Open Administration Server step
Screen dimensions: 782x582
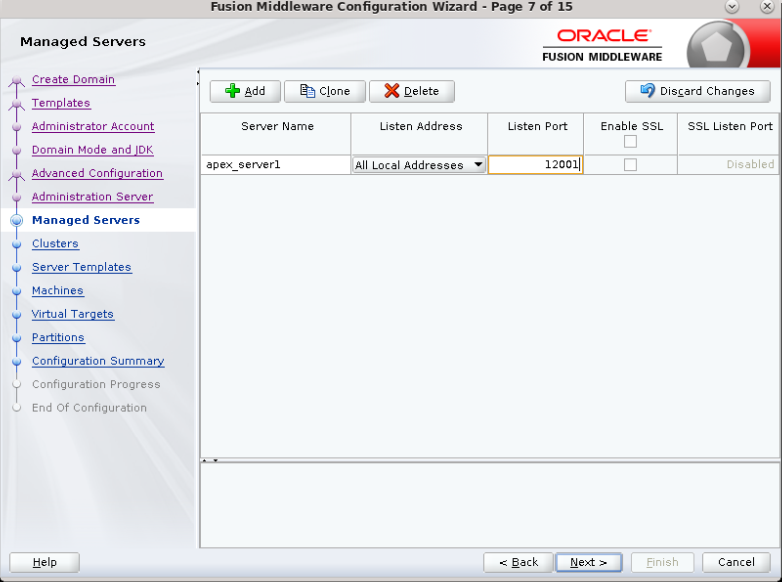[92, 196]
